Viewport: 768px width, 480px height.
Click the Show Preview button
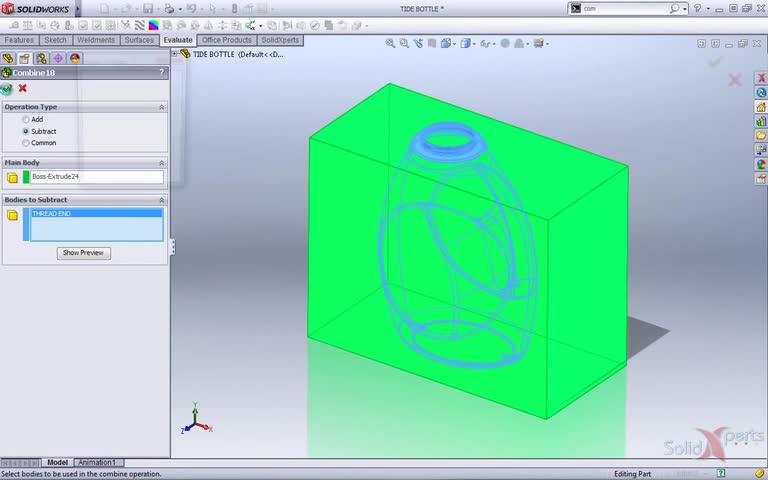[83, 253]
